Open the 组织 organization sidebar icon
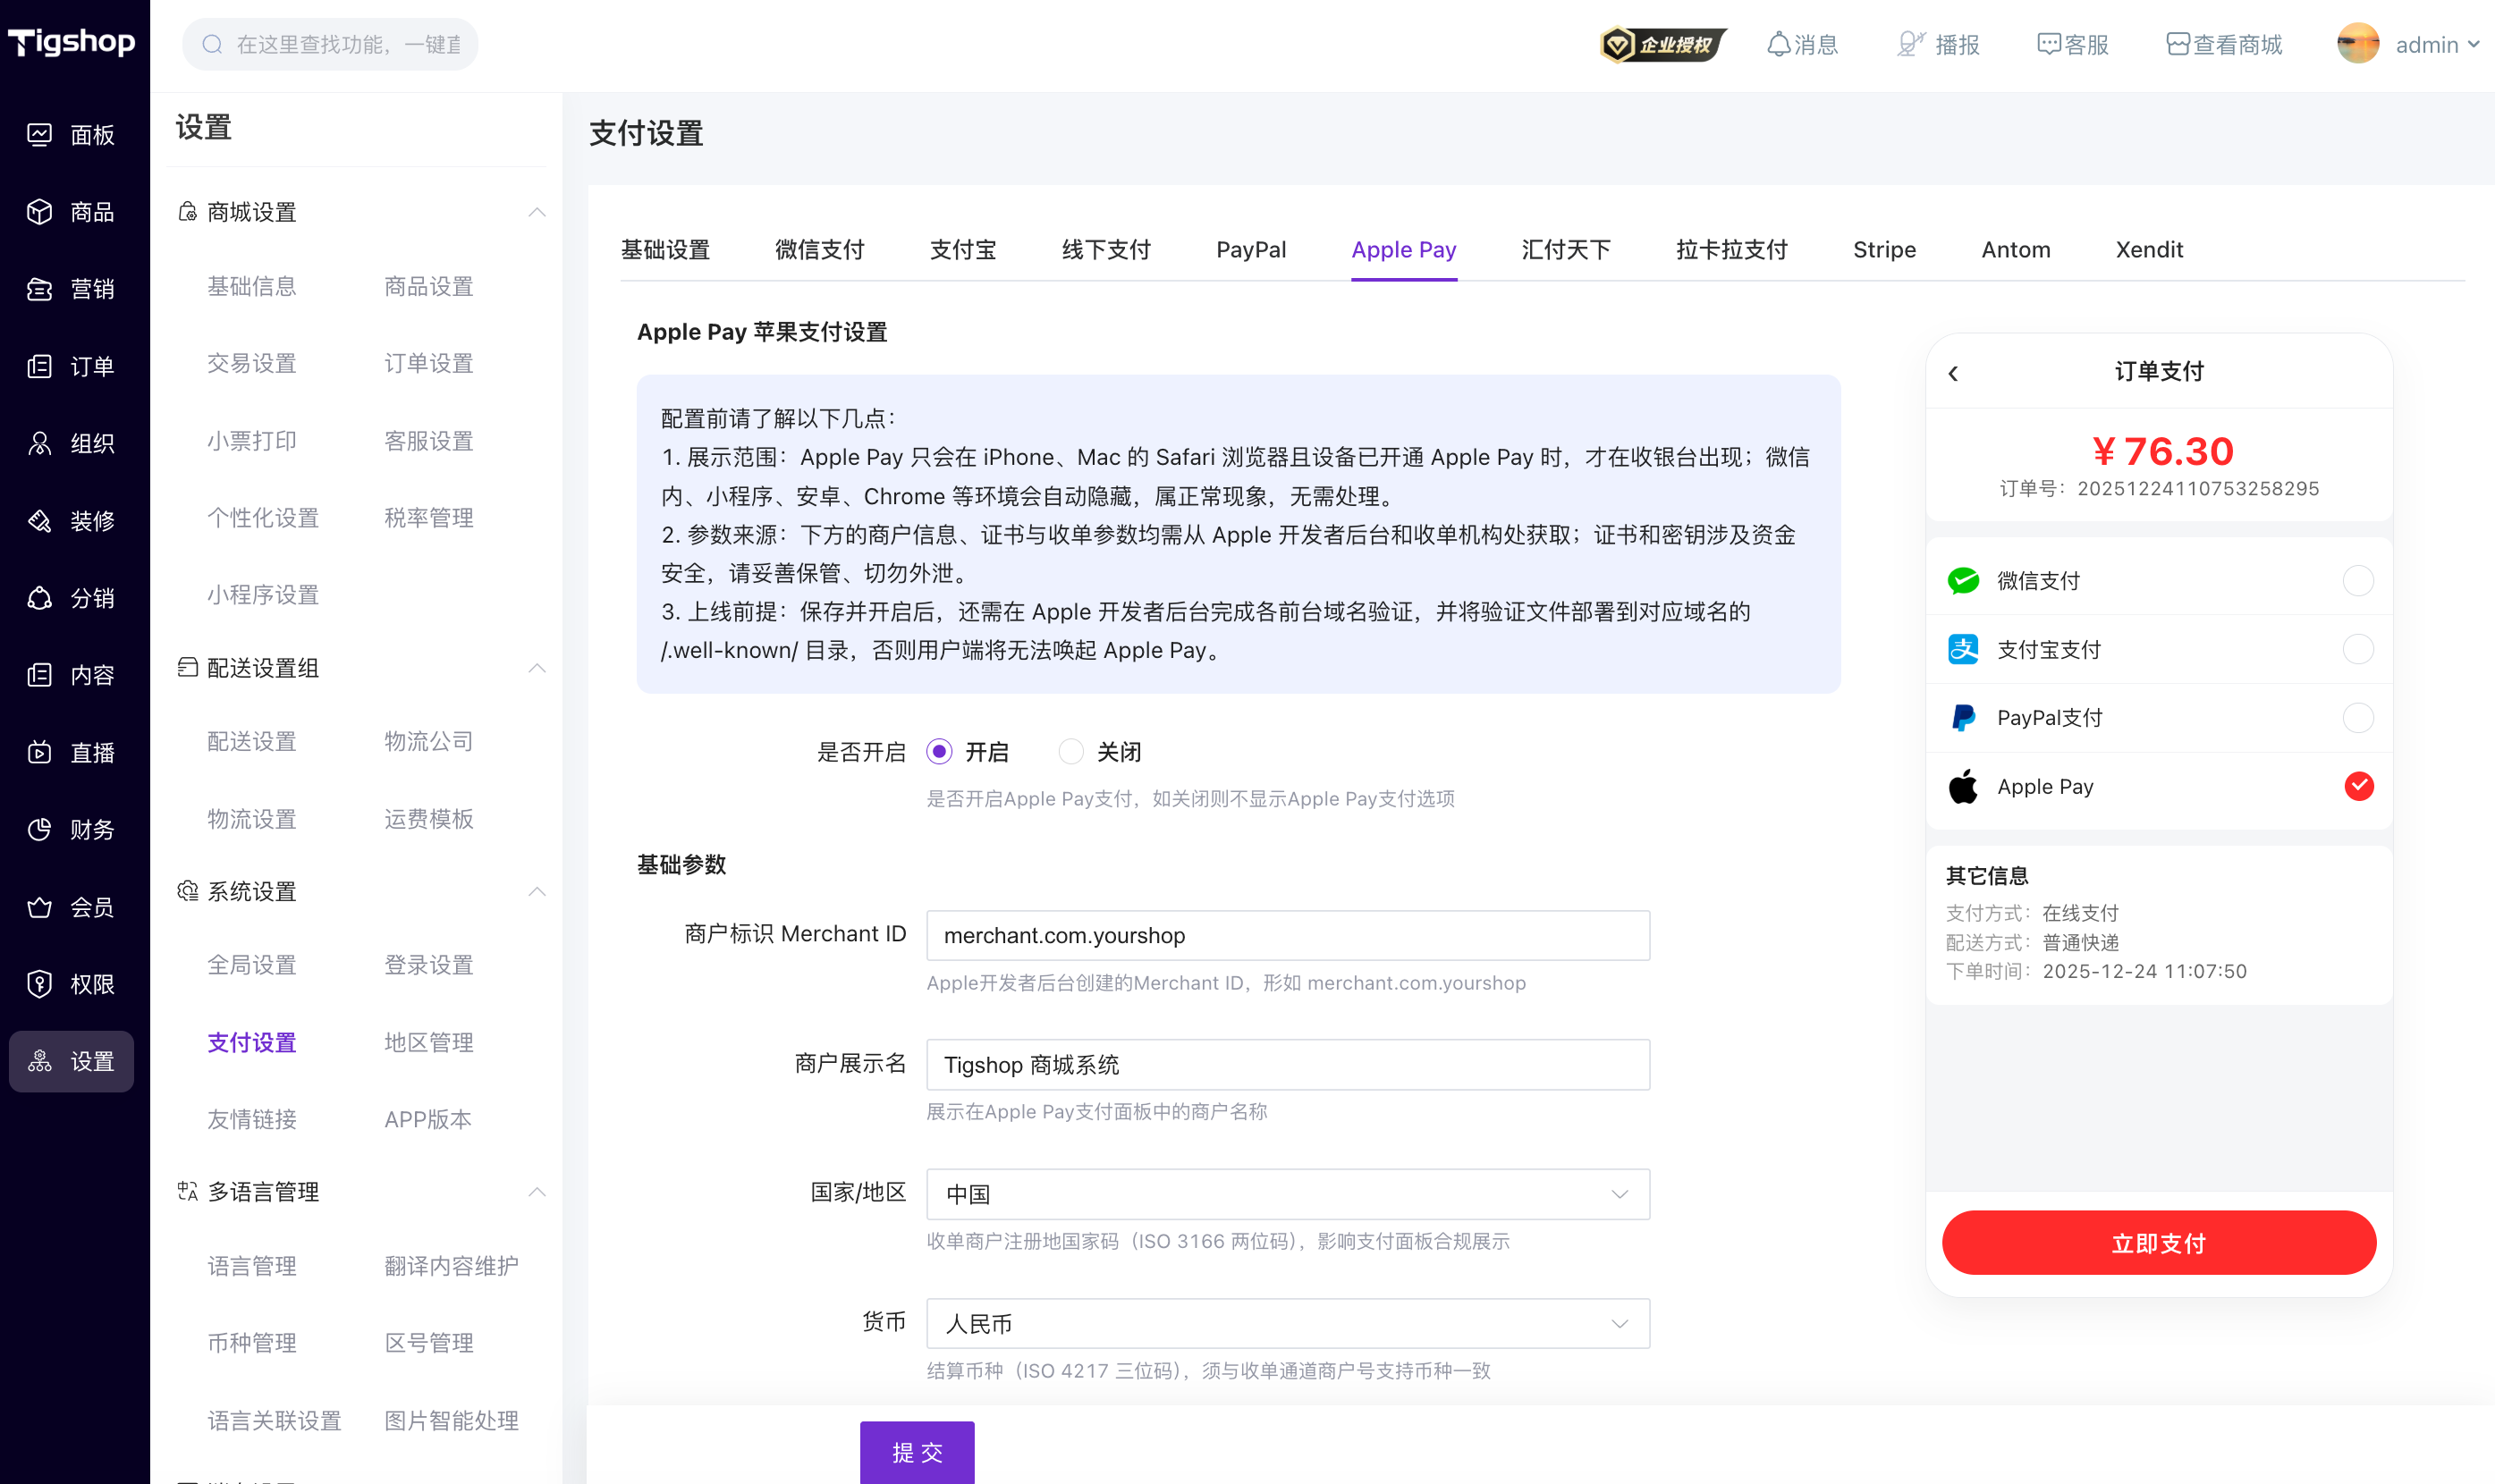The height and width of the screenshot is (1484, 2495). 40,443
